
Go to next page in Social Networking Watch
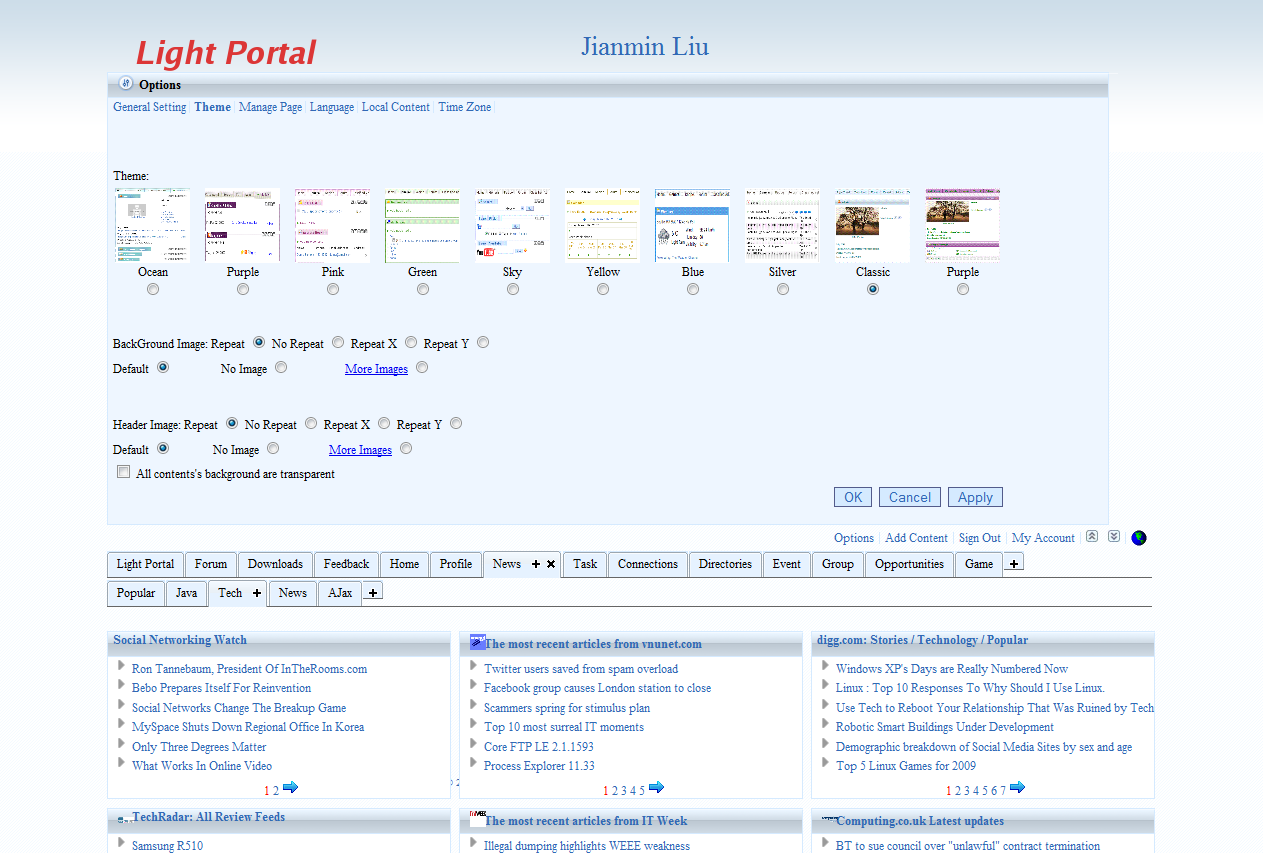pos(290,788)
